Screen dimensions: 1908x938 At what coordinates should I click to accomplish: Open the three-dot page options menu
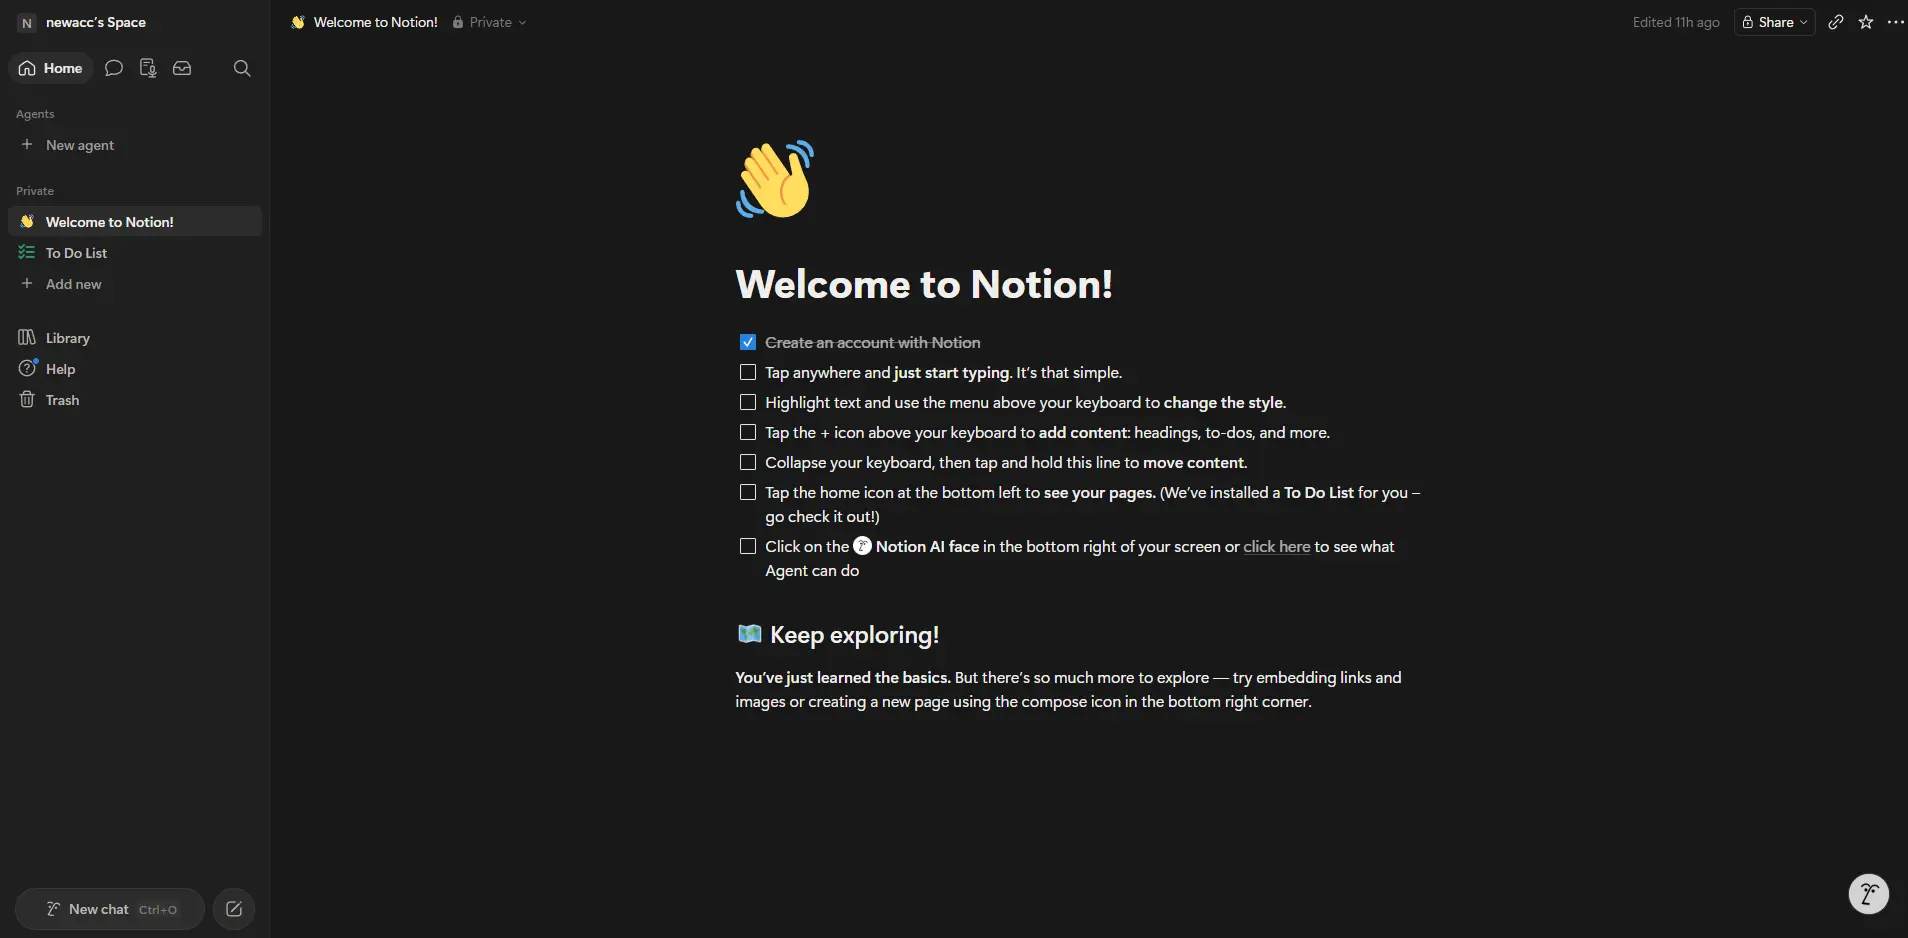[1896, 22]
